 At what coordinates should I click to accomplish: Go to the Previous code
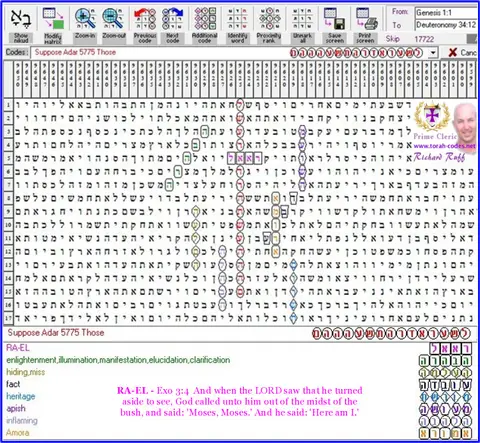145,25
